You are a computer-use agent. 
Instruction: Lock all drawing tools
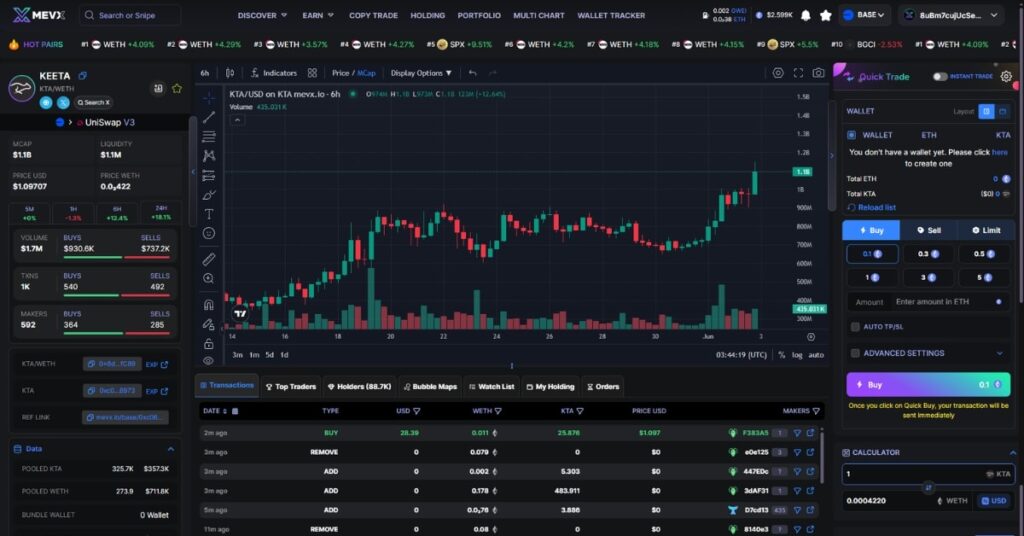click(x=209, y=343)
